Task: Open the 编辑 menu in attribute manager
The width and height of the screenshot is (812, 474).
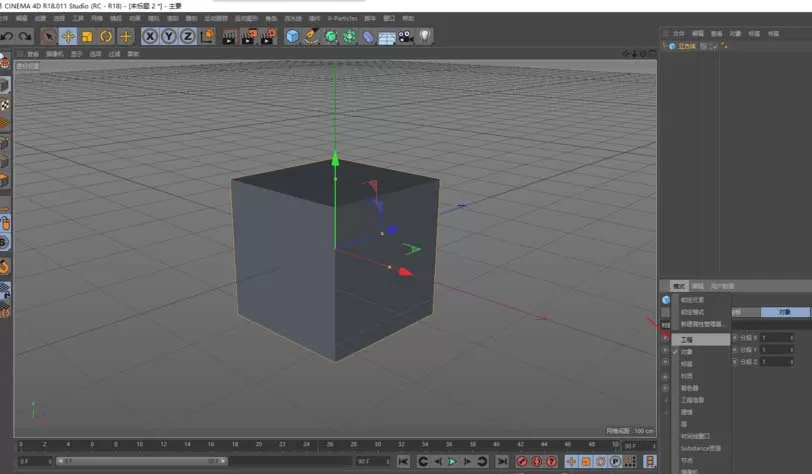Action: tap(698, 286)
